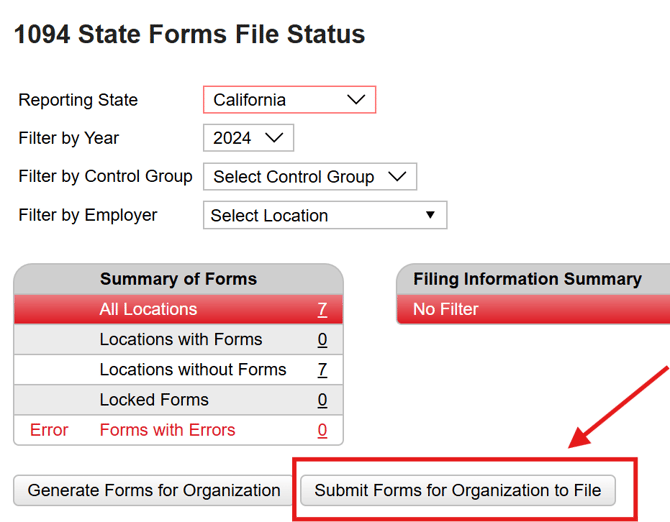Select the Locked Forms row label
670x522 pixels.
point(154,400)
